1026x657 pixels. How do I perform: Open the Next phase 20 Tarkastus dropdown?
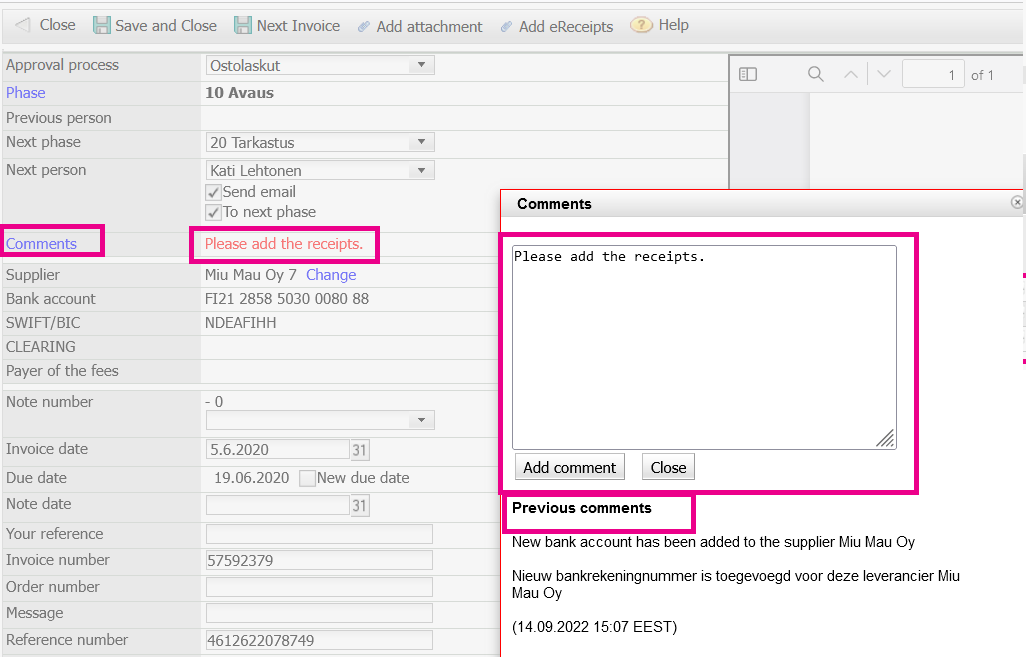[320, 142]
